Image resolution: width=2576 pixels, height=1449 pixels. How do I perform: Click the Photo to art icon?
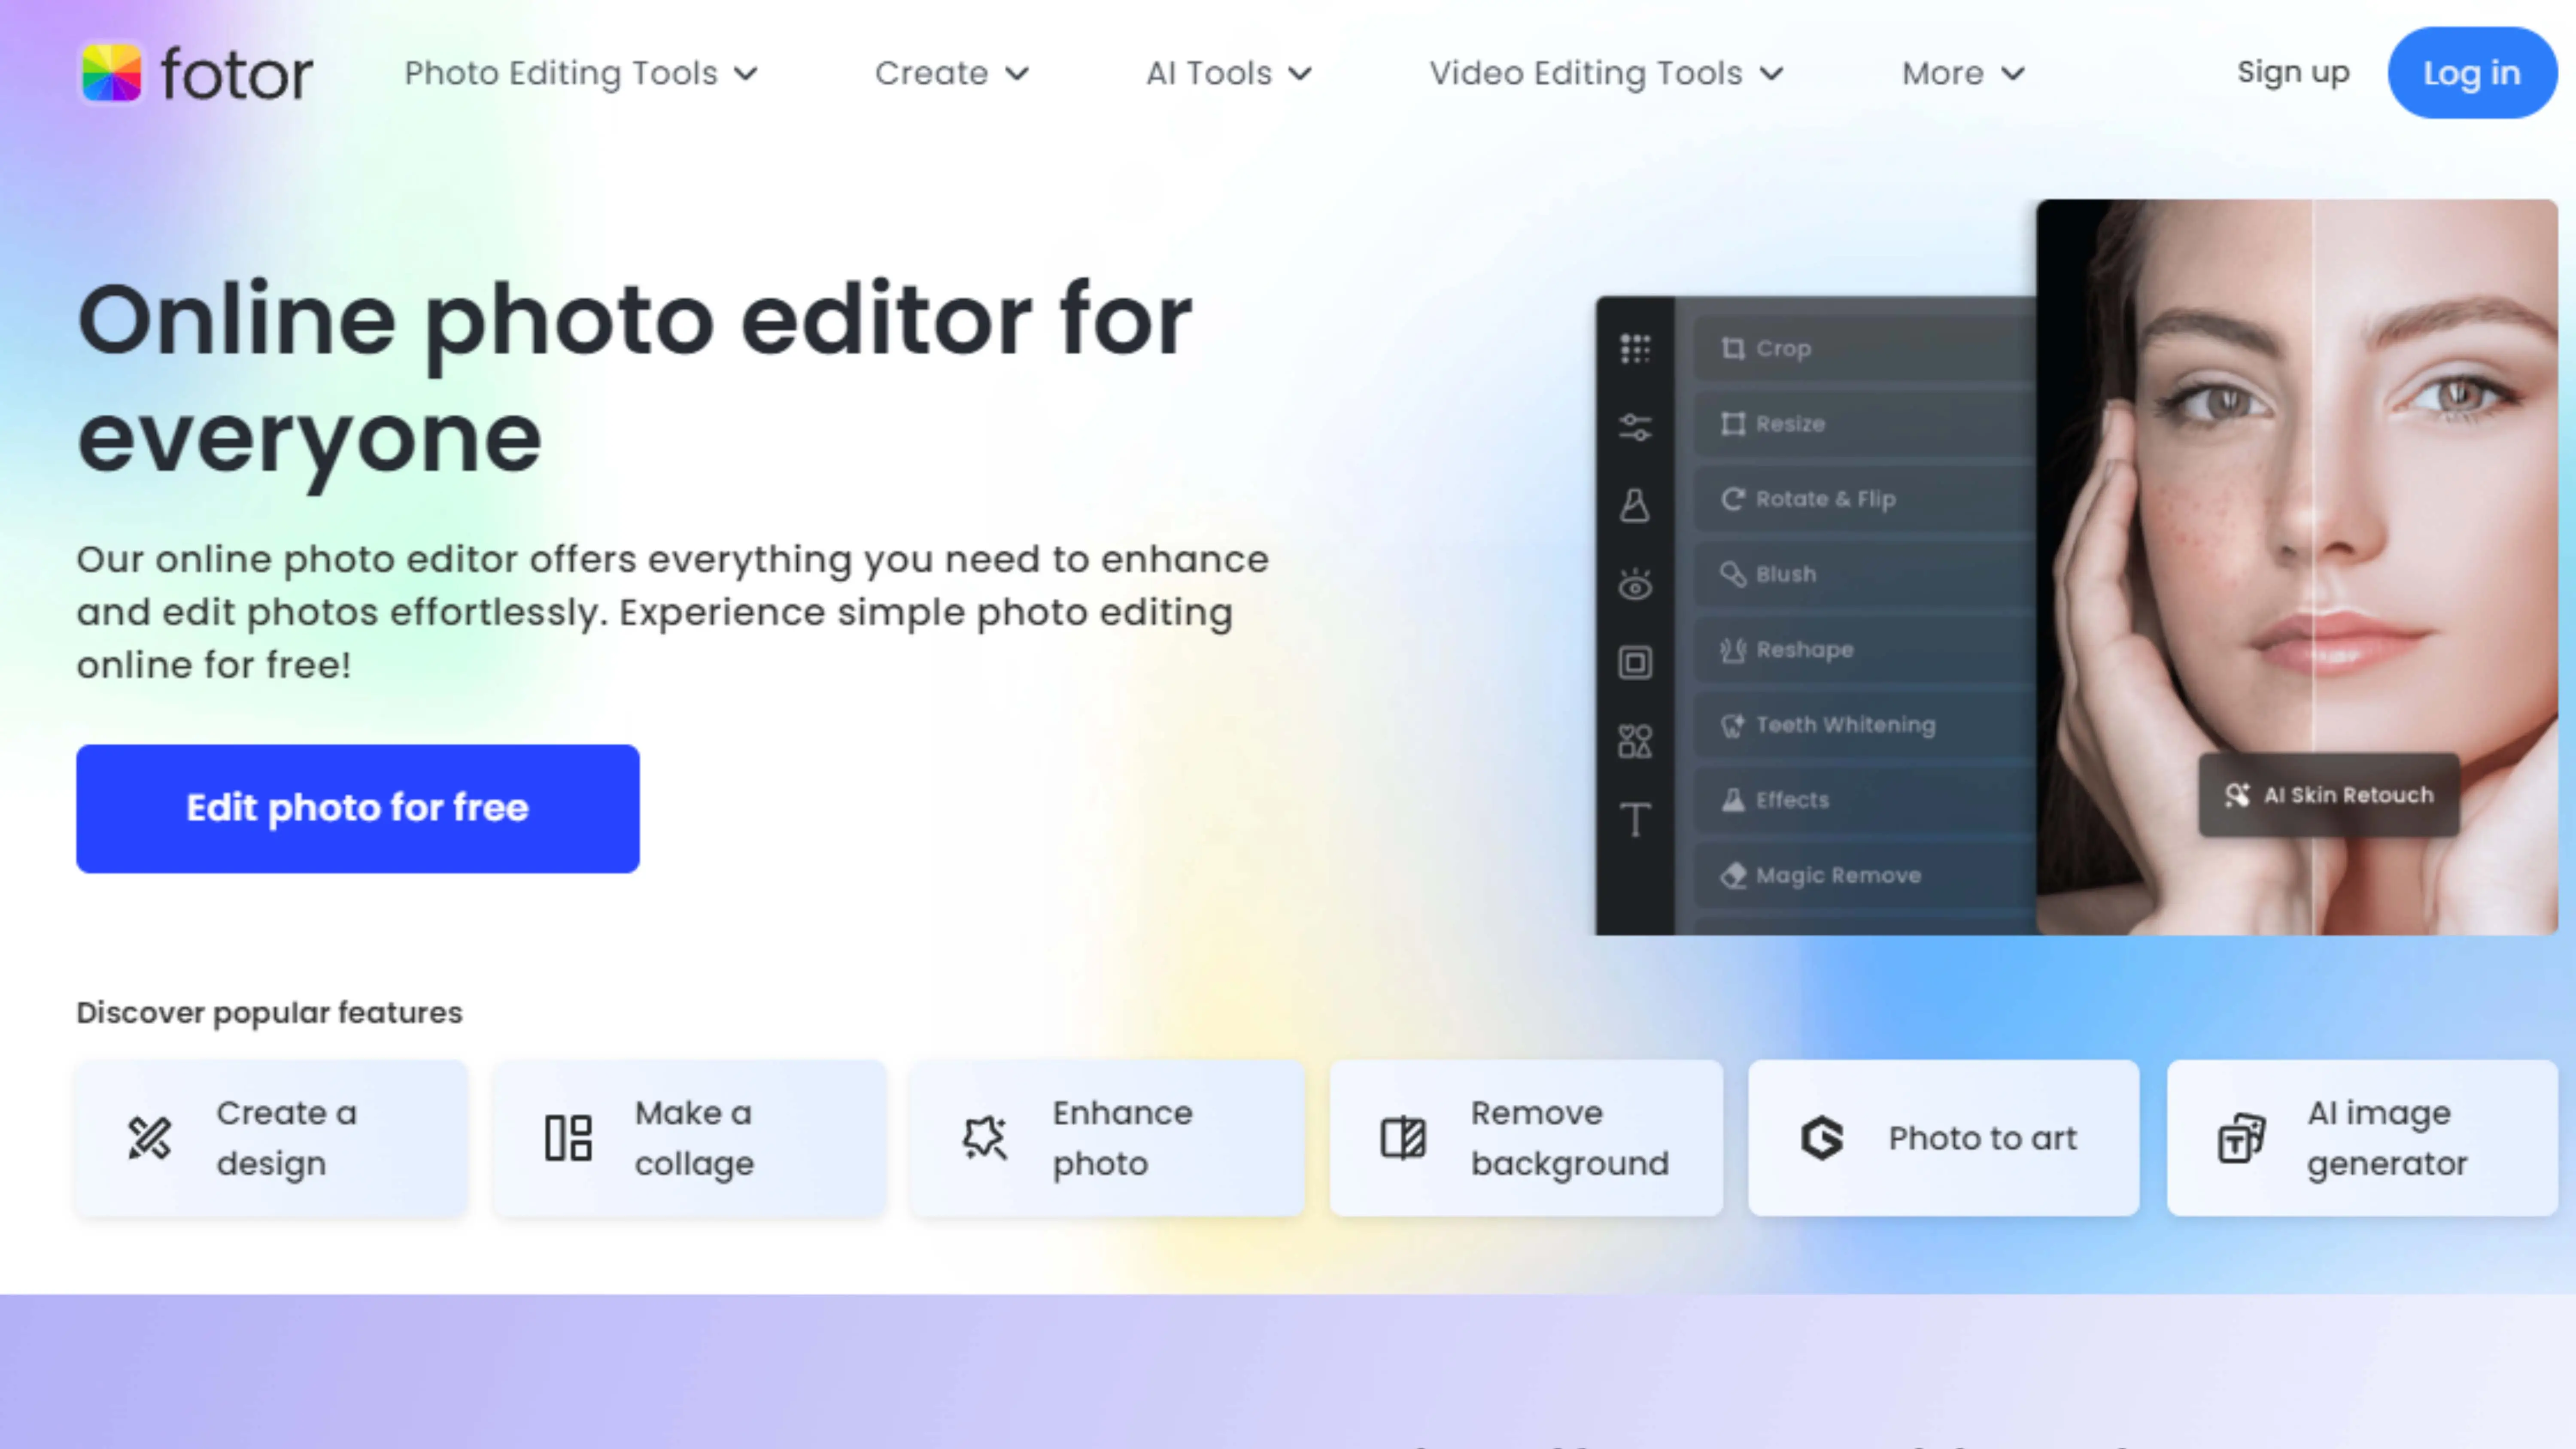(x=1822, y=1138)
